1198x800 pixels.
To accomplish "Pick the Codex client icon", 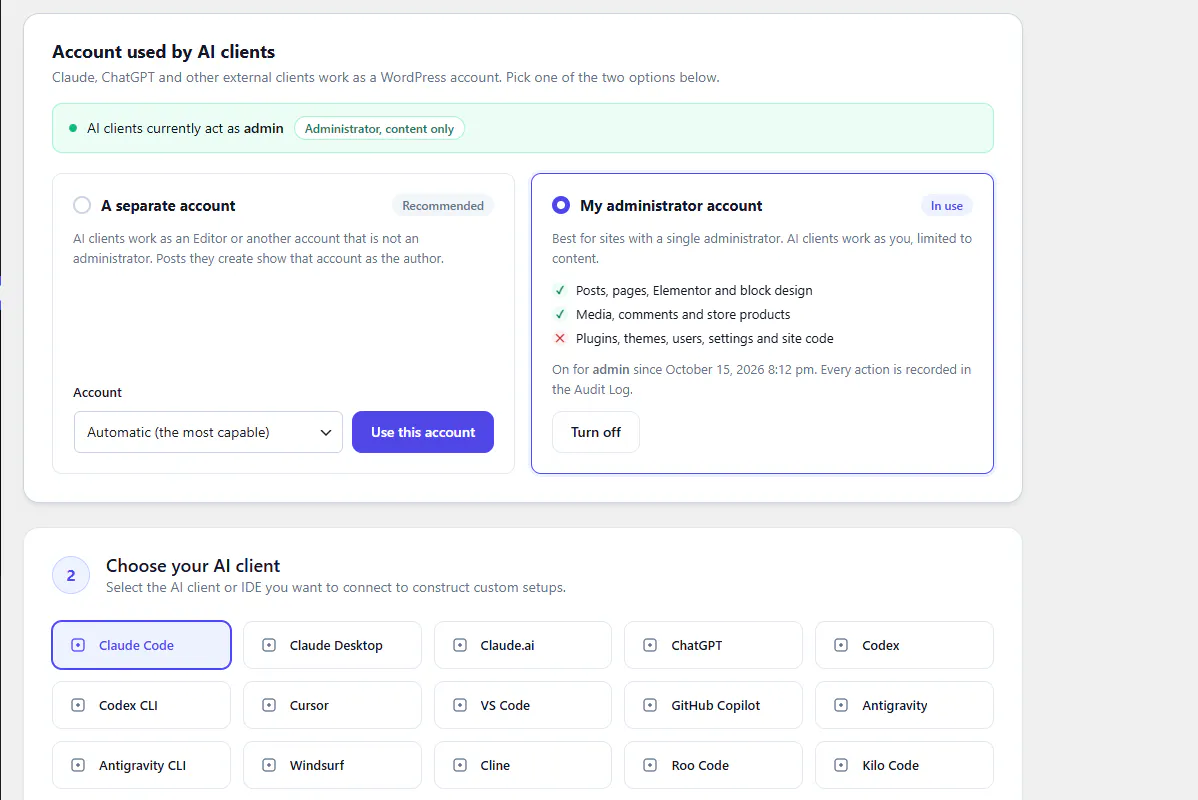I will pyautogui.click(x=841, y=645).
